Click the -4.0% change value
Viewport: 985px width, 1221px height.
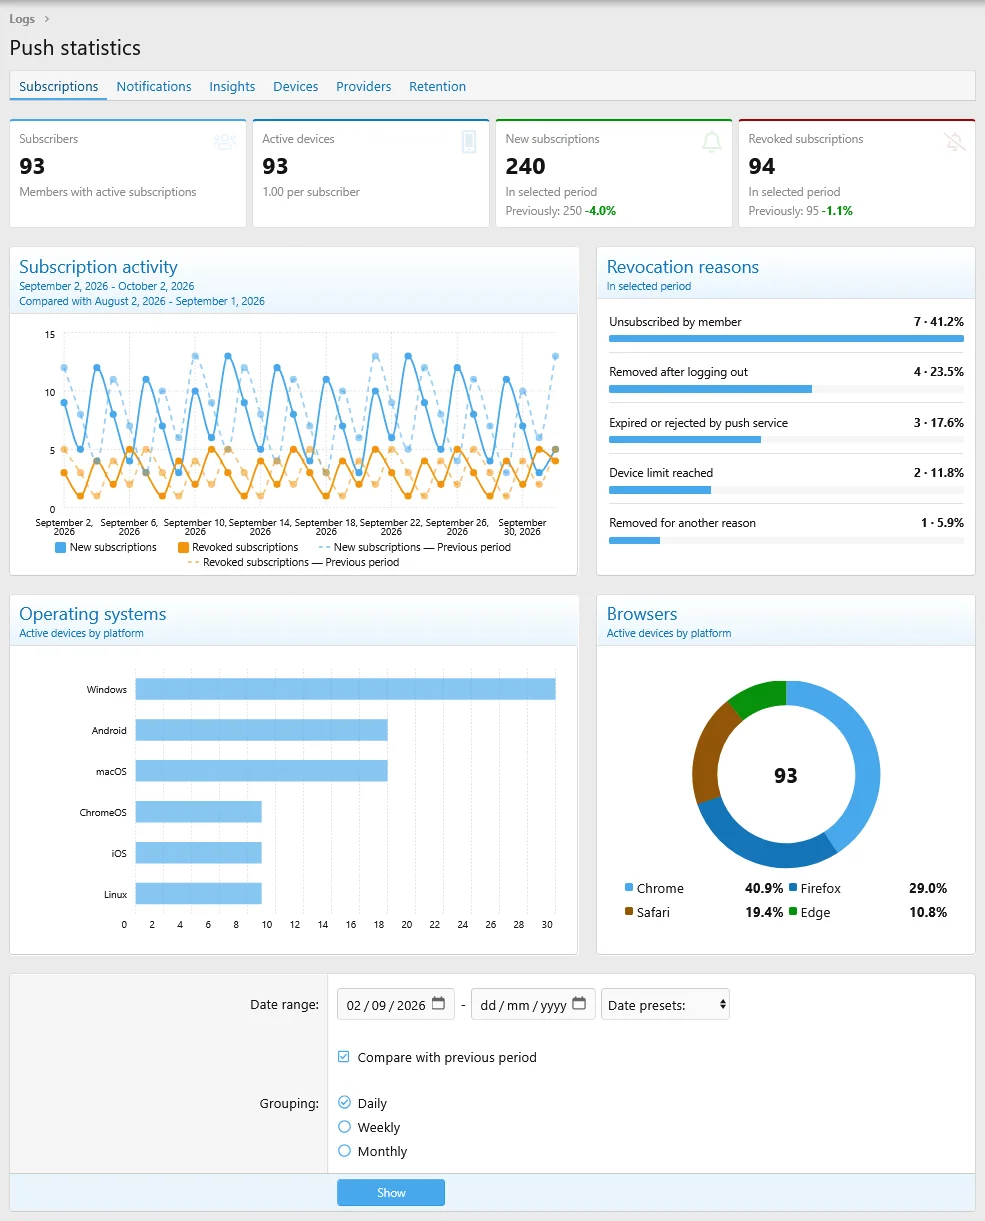click(x=601, y=211)
